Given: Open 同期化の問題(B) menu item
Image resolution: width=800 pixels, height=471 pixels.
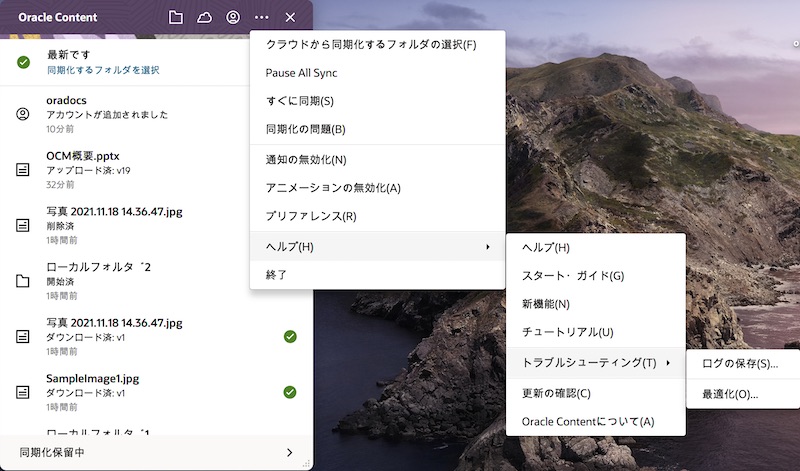Looking at the screenshot, I should 378,129.
